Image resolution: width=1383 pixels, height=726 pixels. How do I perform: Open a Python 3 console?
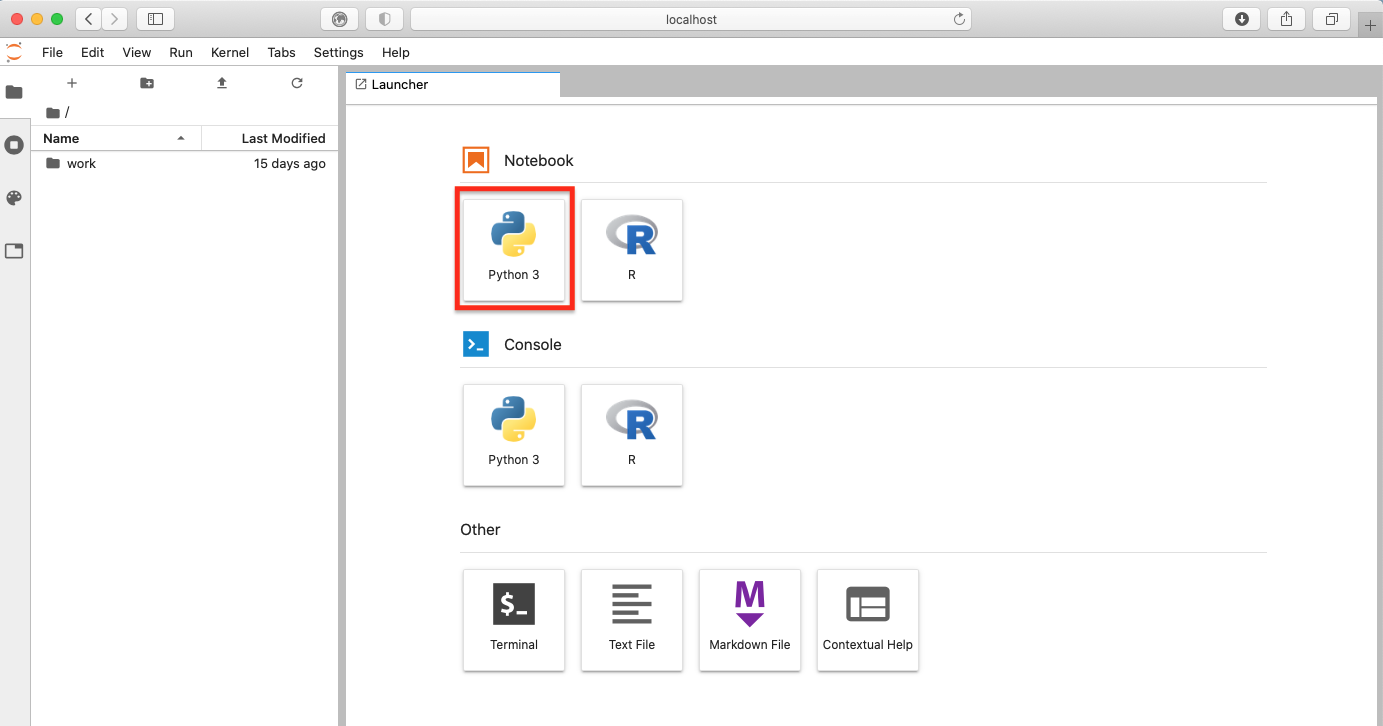tap(514, 435)
